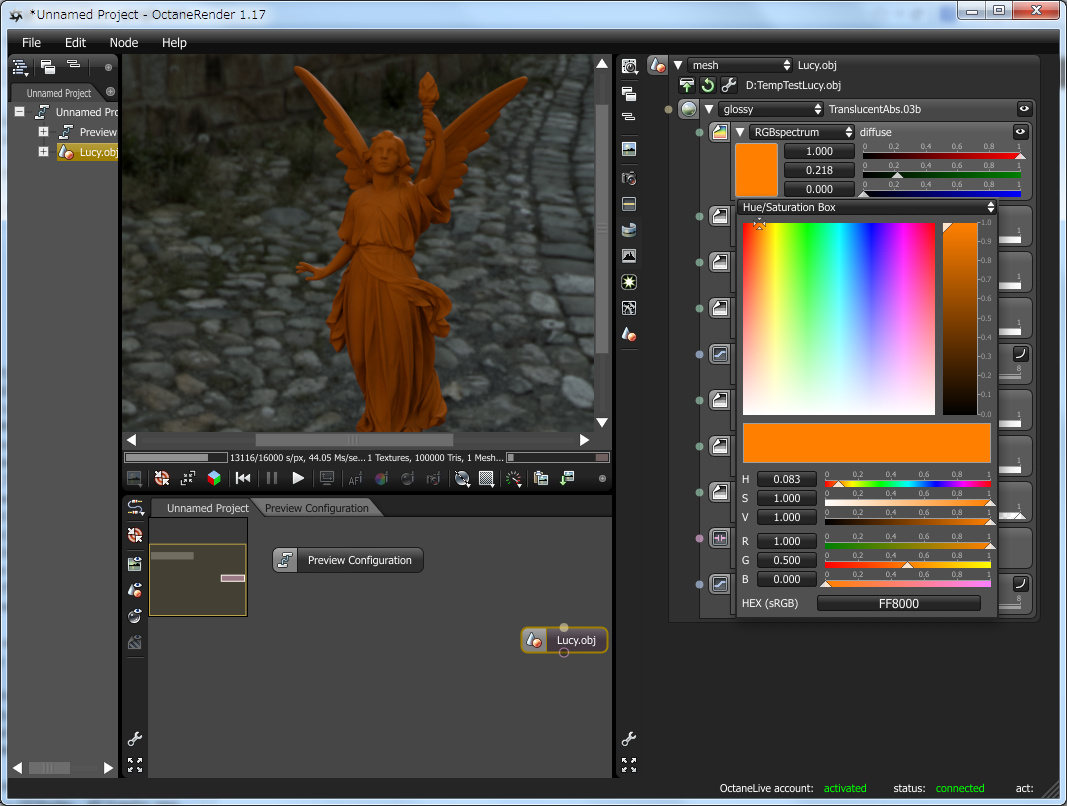
Task: Toggle the diffuse pin eye icon
Action: coord(1020,132)
